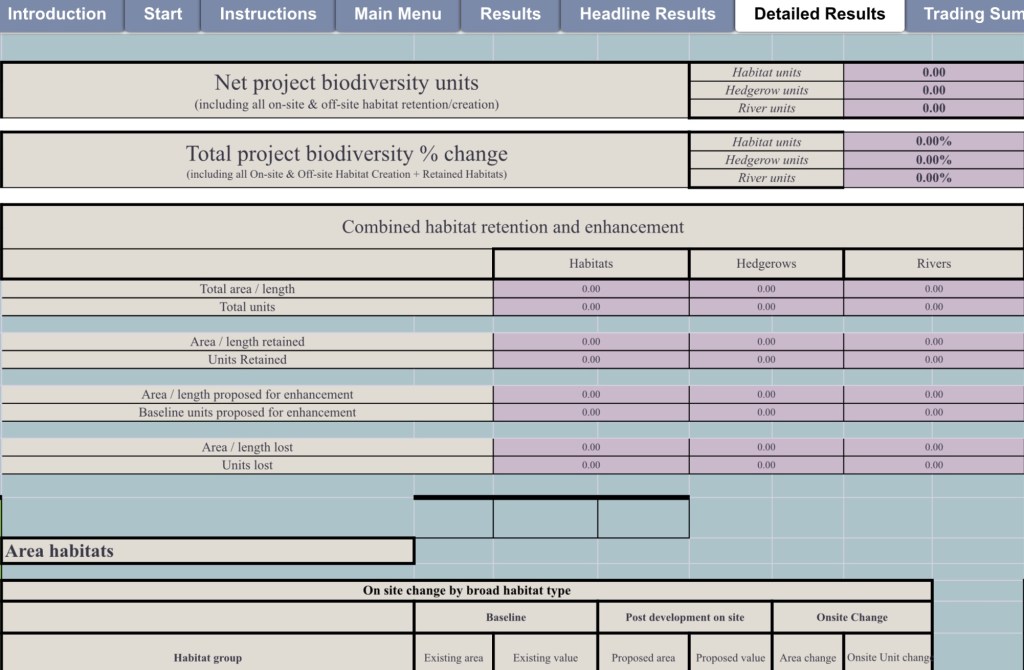
Task: Select Baseline units proposed for enhancement Rivers cell
Action: point(933,412)
